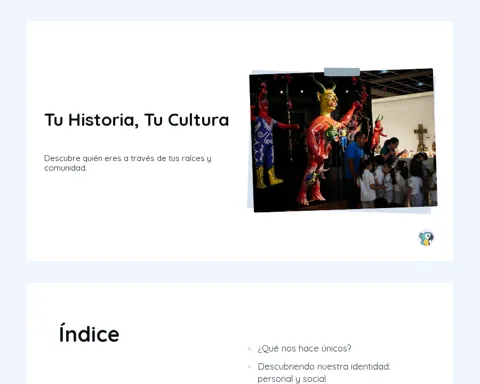Click the blue-dressed figure's yellow boots

click(x=269, y=177)
